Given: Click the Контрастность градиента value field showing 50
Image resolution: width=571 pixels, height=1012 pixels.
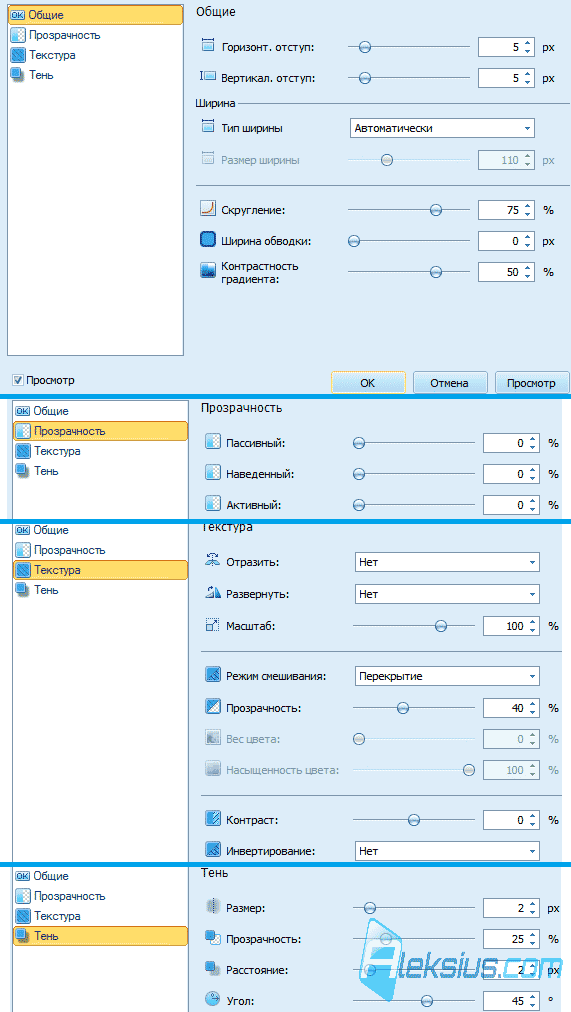Looking at the screenshot, I should click(506, 272).
